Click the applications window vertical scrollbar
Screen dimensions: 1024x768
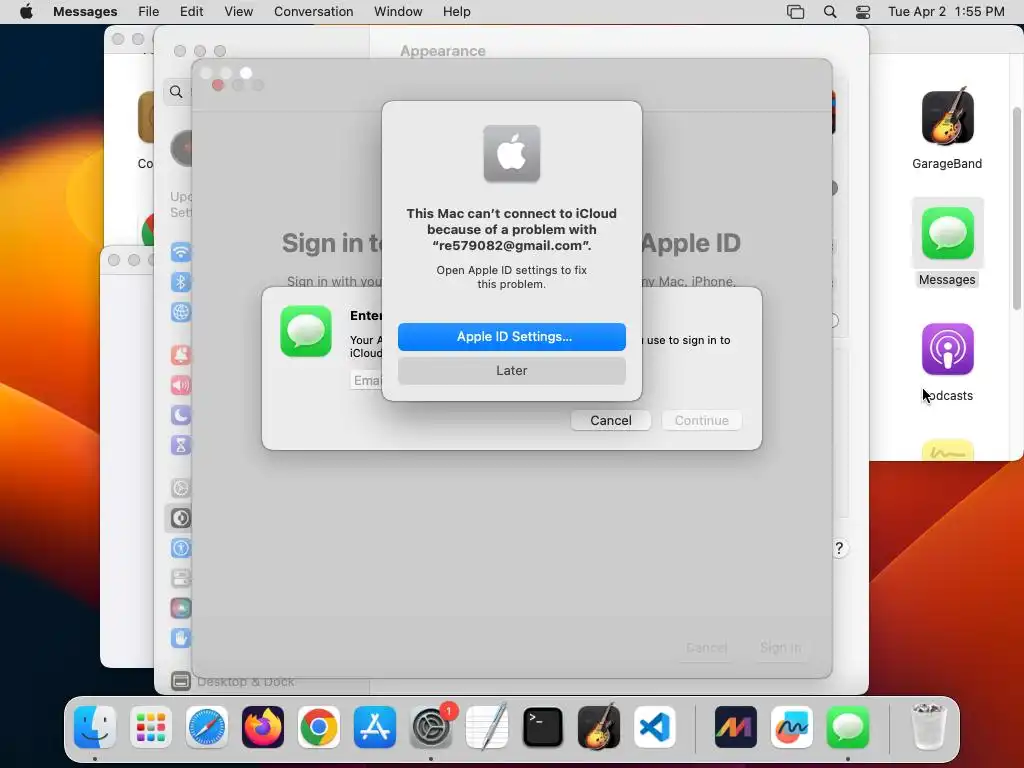tap(1016, 208)
